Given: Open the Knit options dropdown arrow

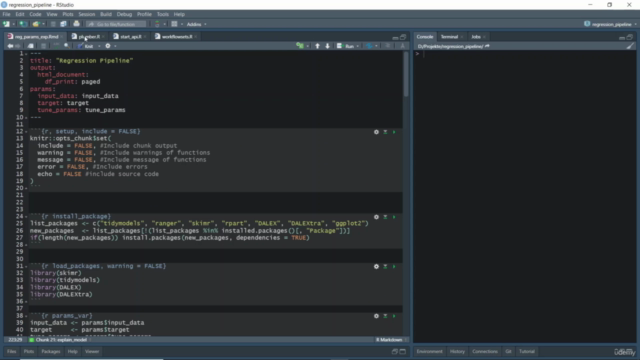Looking at the screenshot, I should click(99, 47).
